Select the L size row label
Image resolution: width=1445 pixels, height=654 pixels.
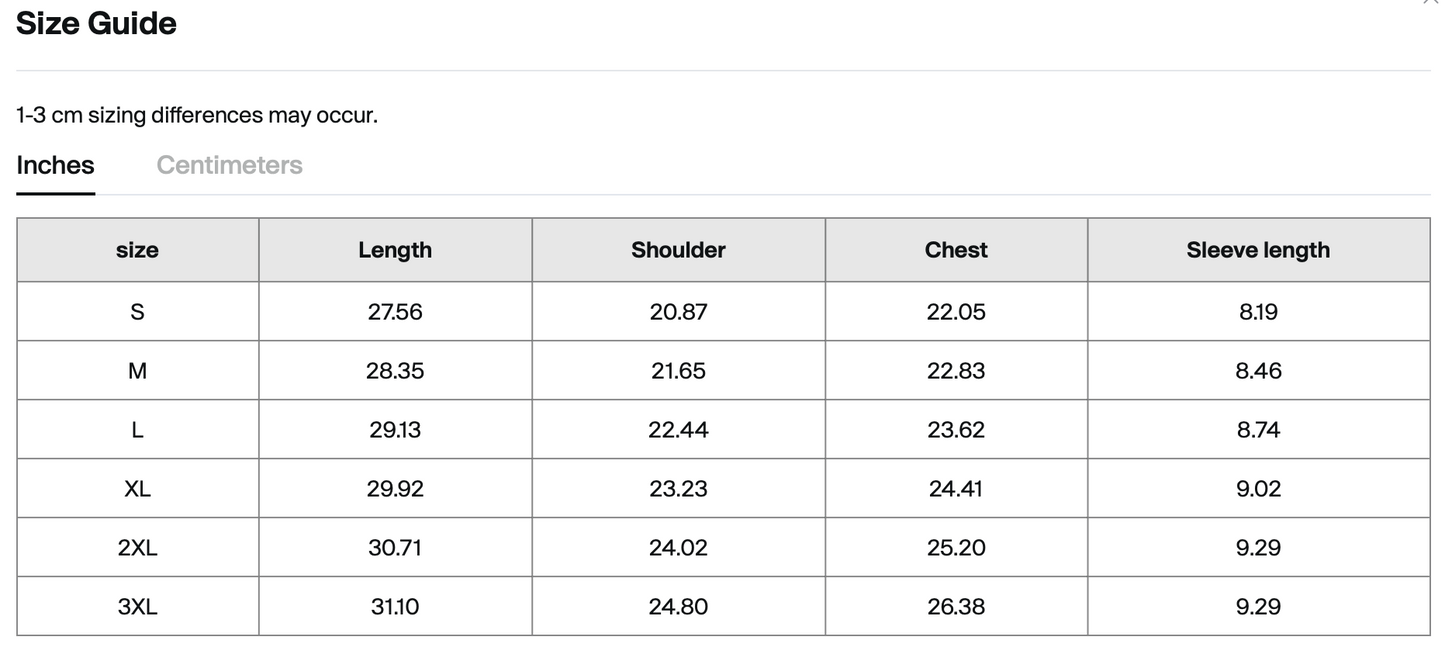(137, 430)
